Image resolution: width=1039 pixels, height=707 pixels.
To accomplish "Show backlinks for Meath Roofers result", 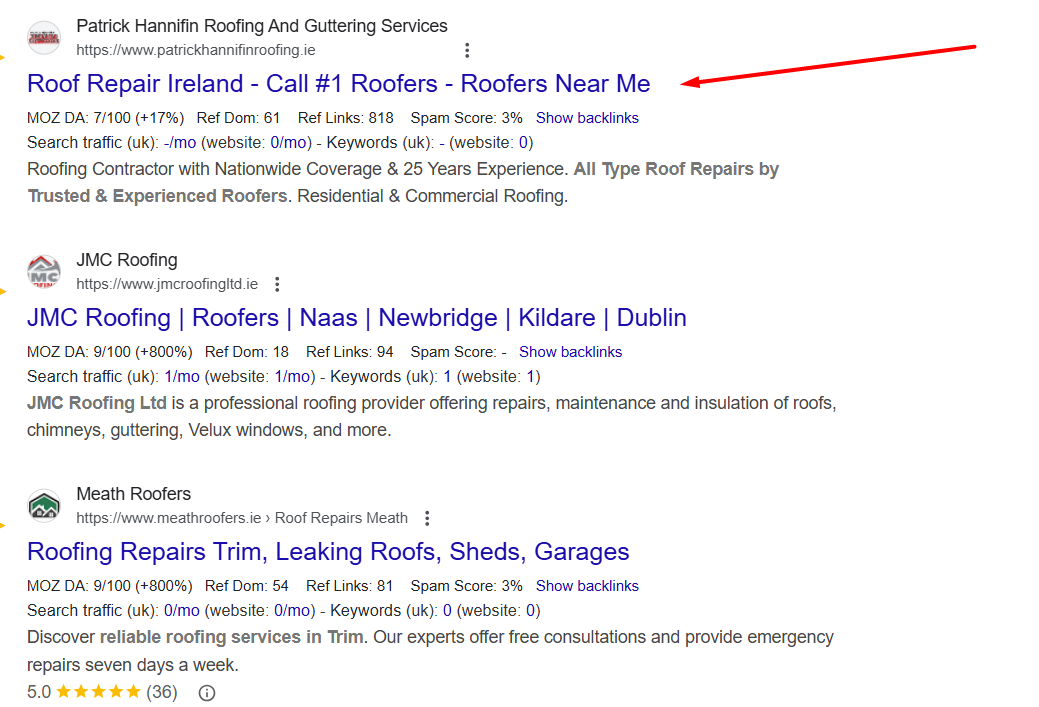I will click(x=587, y=586).
